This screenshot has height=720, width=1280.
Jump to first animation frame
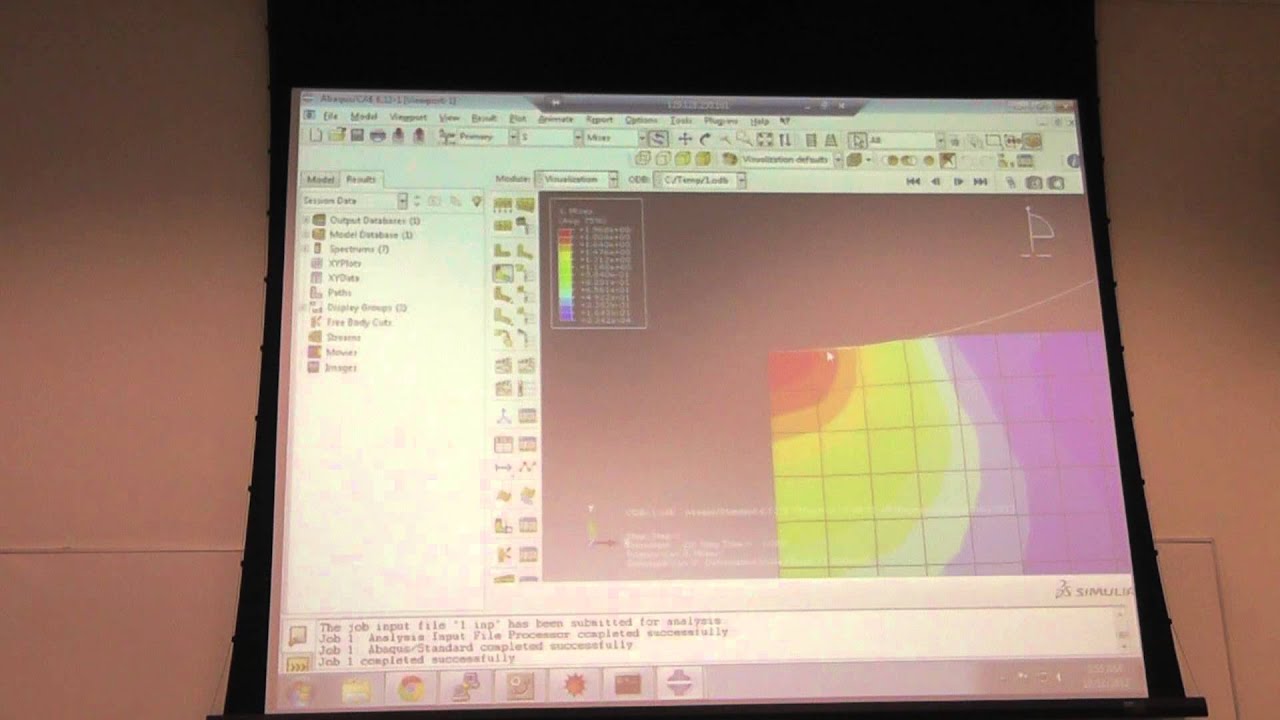[913, 182]
